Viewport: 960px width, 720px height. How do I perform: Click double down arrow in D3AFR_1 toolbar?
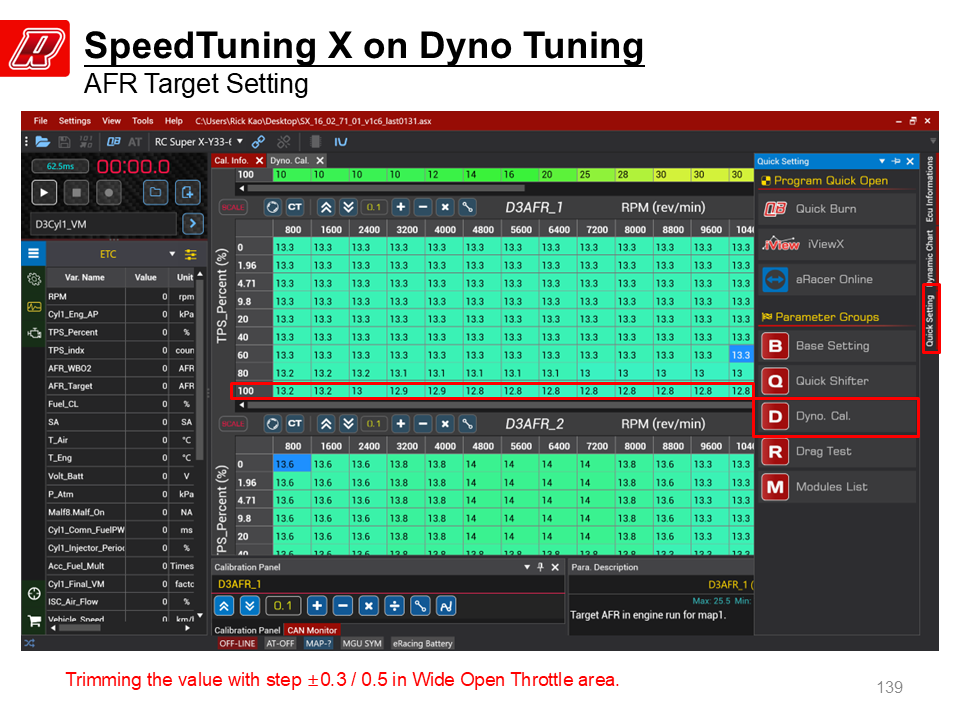pyautogui.click(x=349, y=207)
